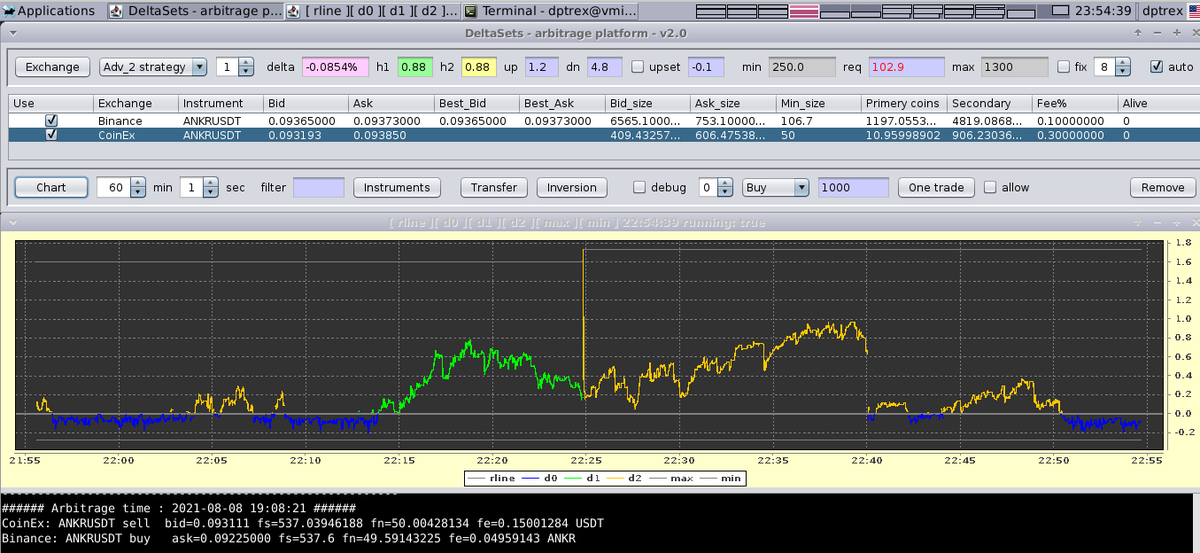Click the green h1 field 0.88
The height and width of the screenshot is (553, 1200).
(x=414, y=67)
